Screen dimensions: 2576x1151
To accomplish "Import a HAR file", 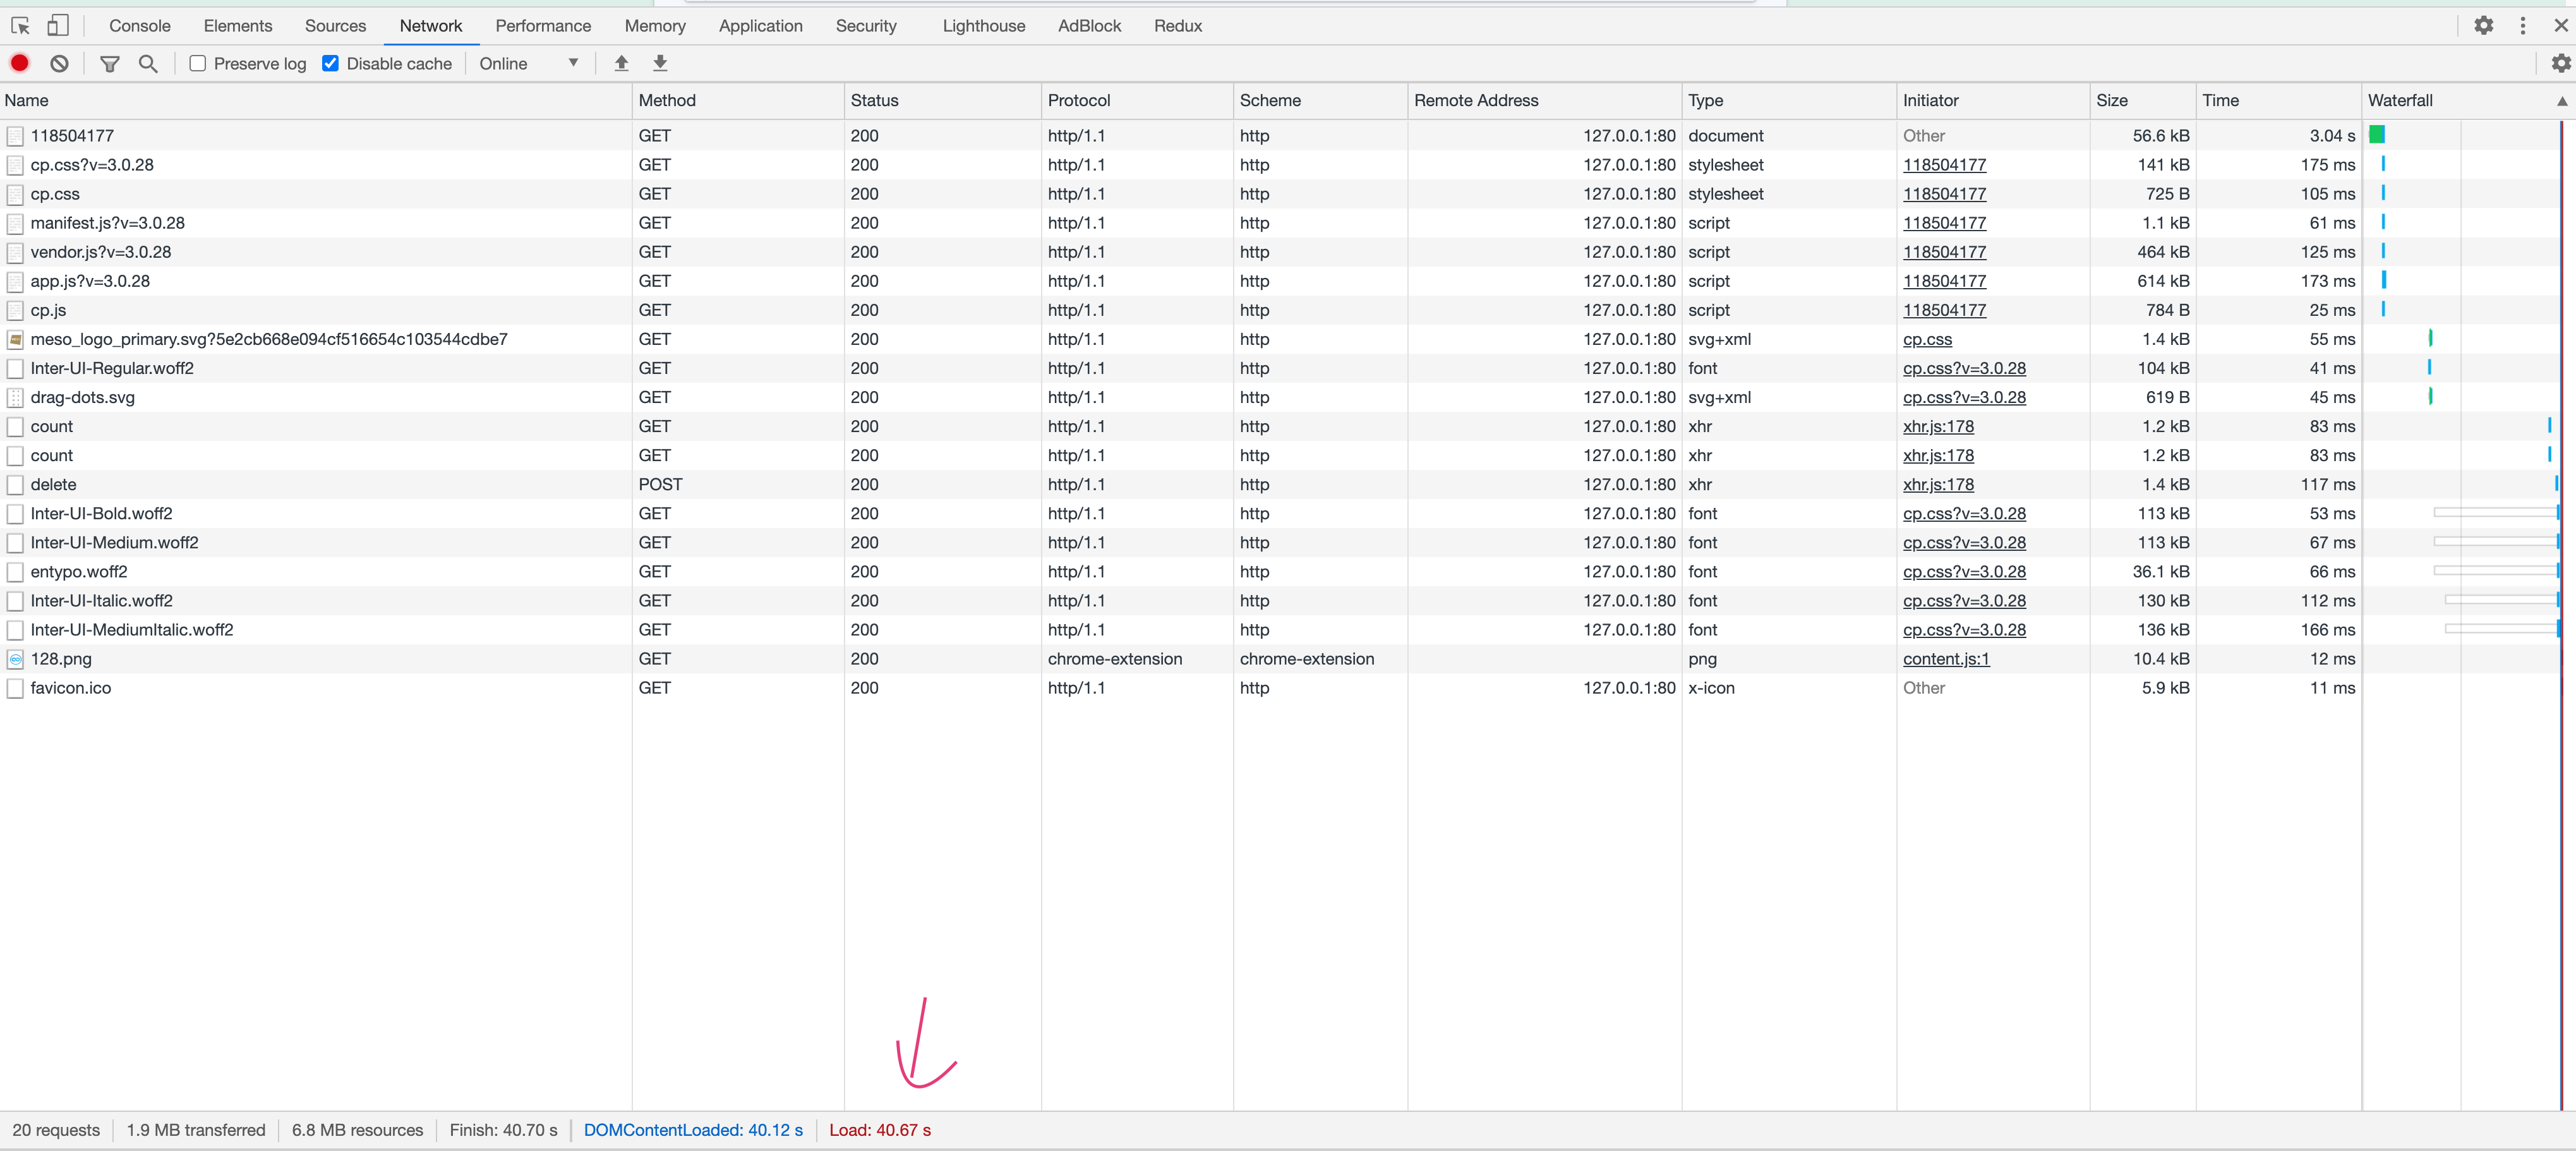I will [x=621, y=63].
